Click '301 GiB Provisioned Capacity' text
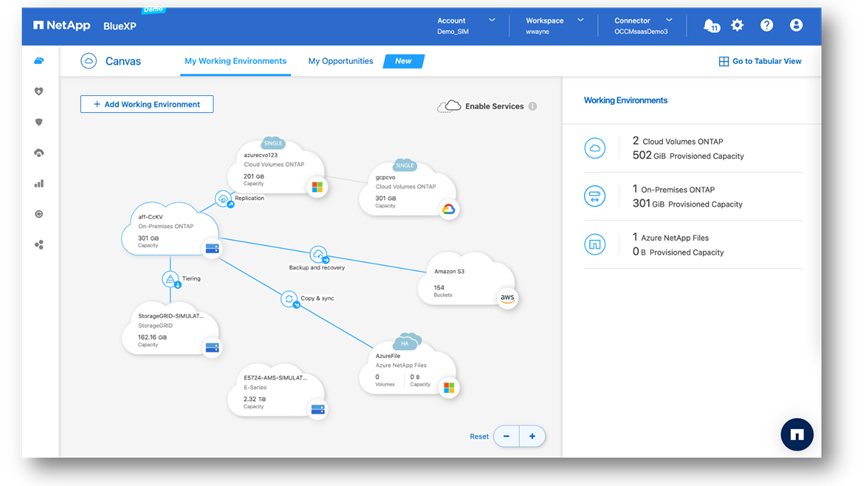The image size is (864, 486). tap(687, 203)
